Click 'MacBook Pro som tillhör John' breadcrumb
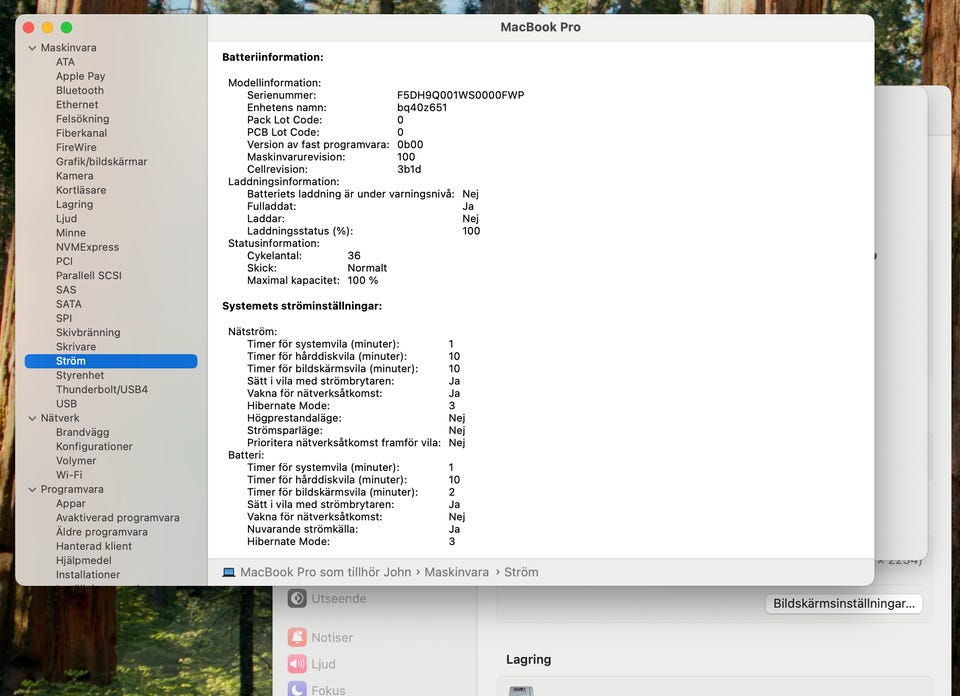The image size is (960, 696). point(325,572)
